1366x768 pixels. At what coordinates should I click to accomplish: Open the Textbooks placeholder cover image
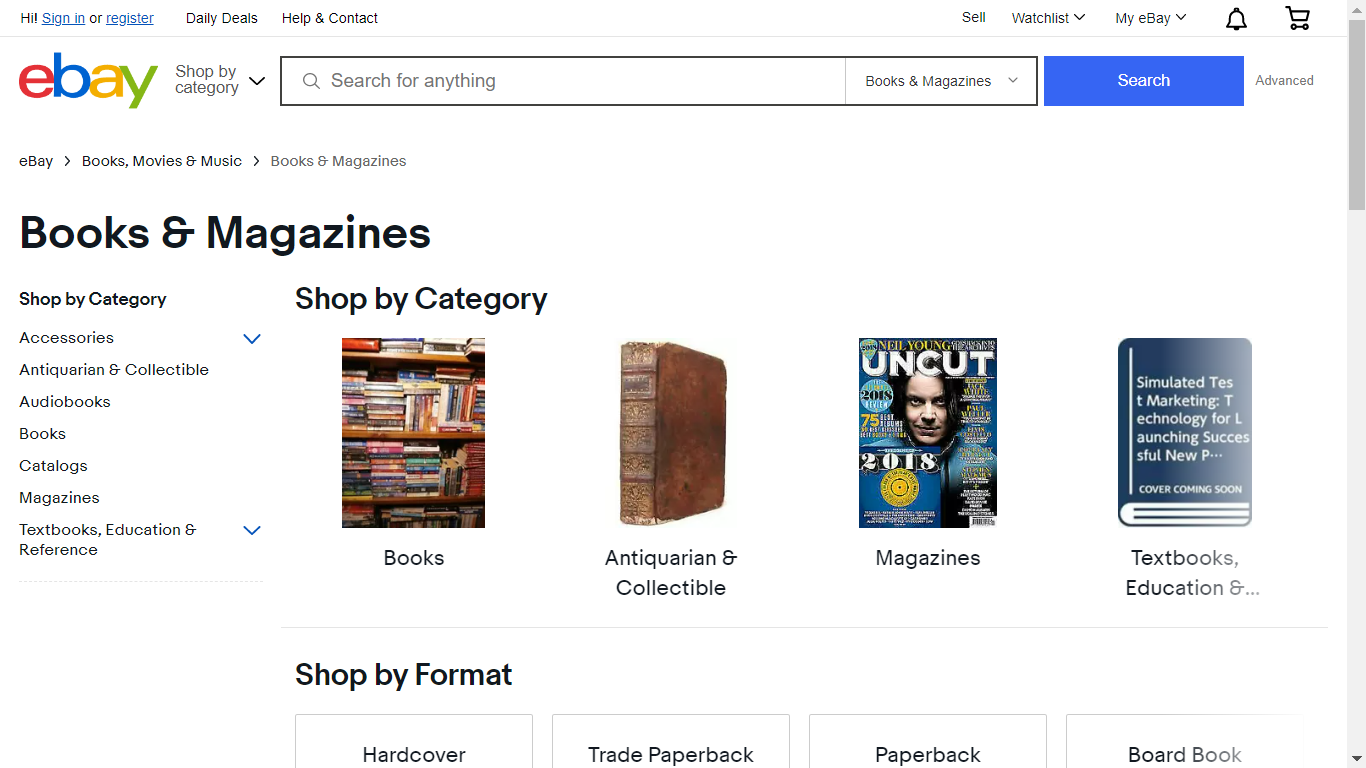[x=1184, y=432]
